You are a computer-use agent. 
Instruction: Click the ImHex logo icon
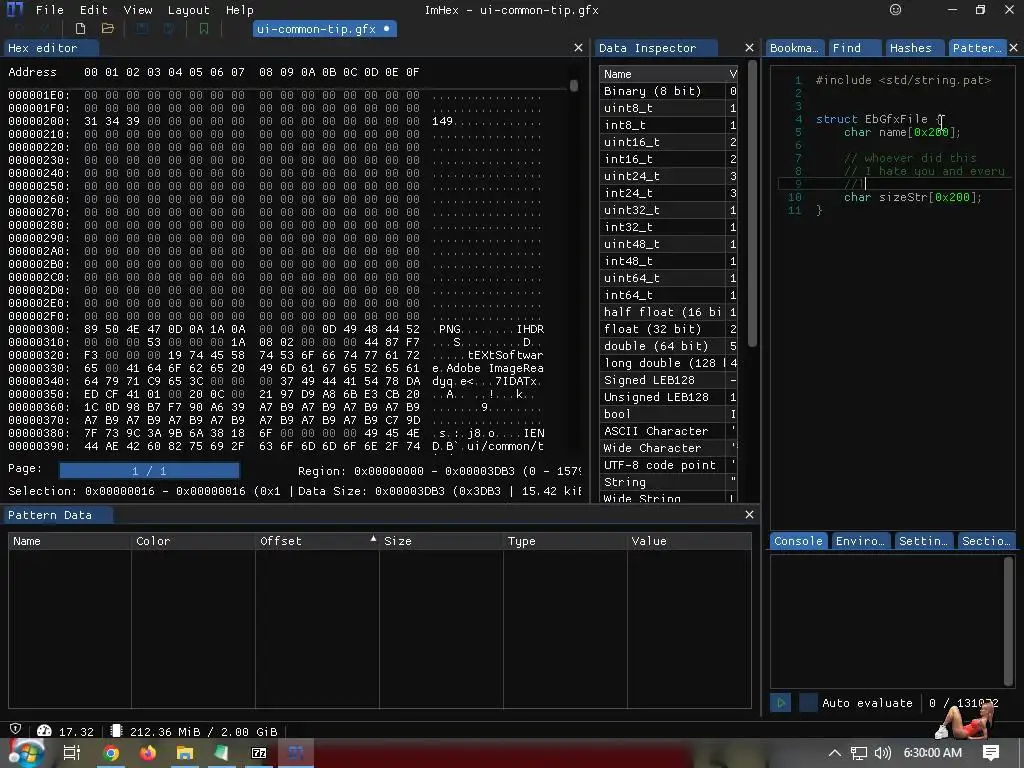point(14,9)
